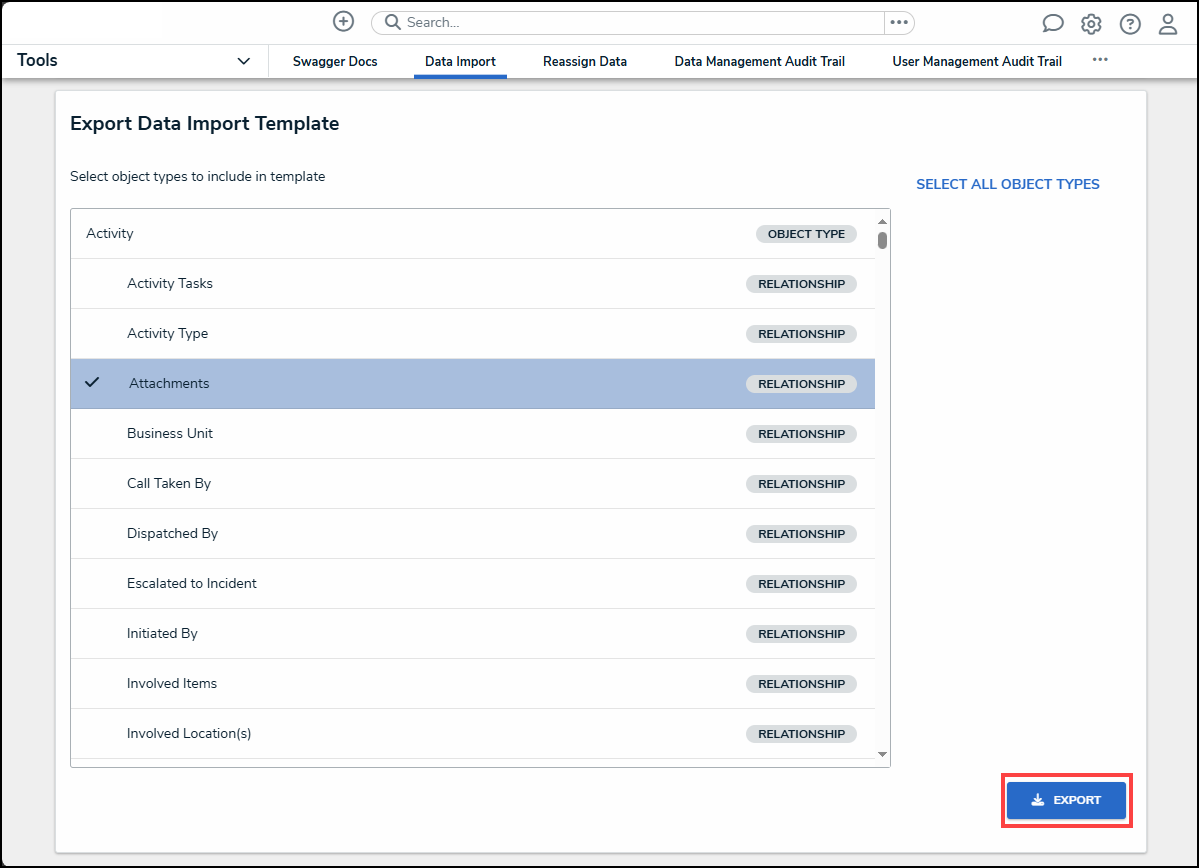Screen dimensions: 1199x868
Task: Switch to the Reassign Data tab
Action: coord(584,61)
